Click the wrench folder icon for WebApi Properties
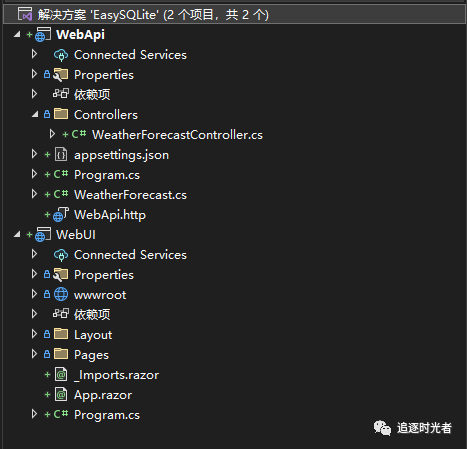 (61, 75)
